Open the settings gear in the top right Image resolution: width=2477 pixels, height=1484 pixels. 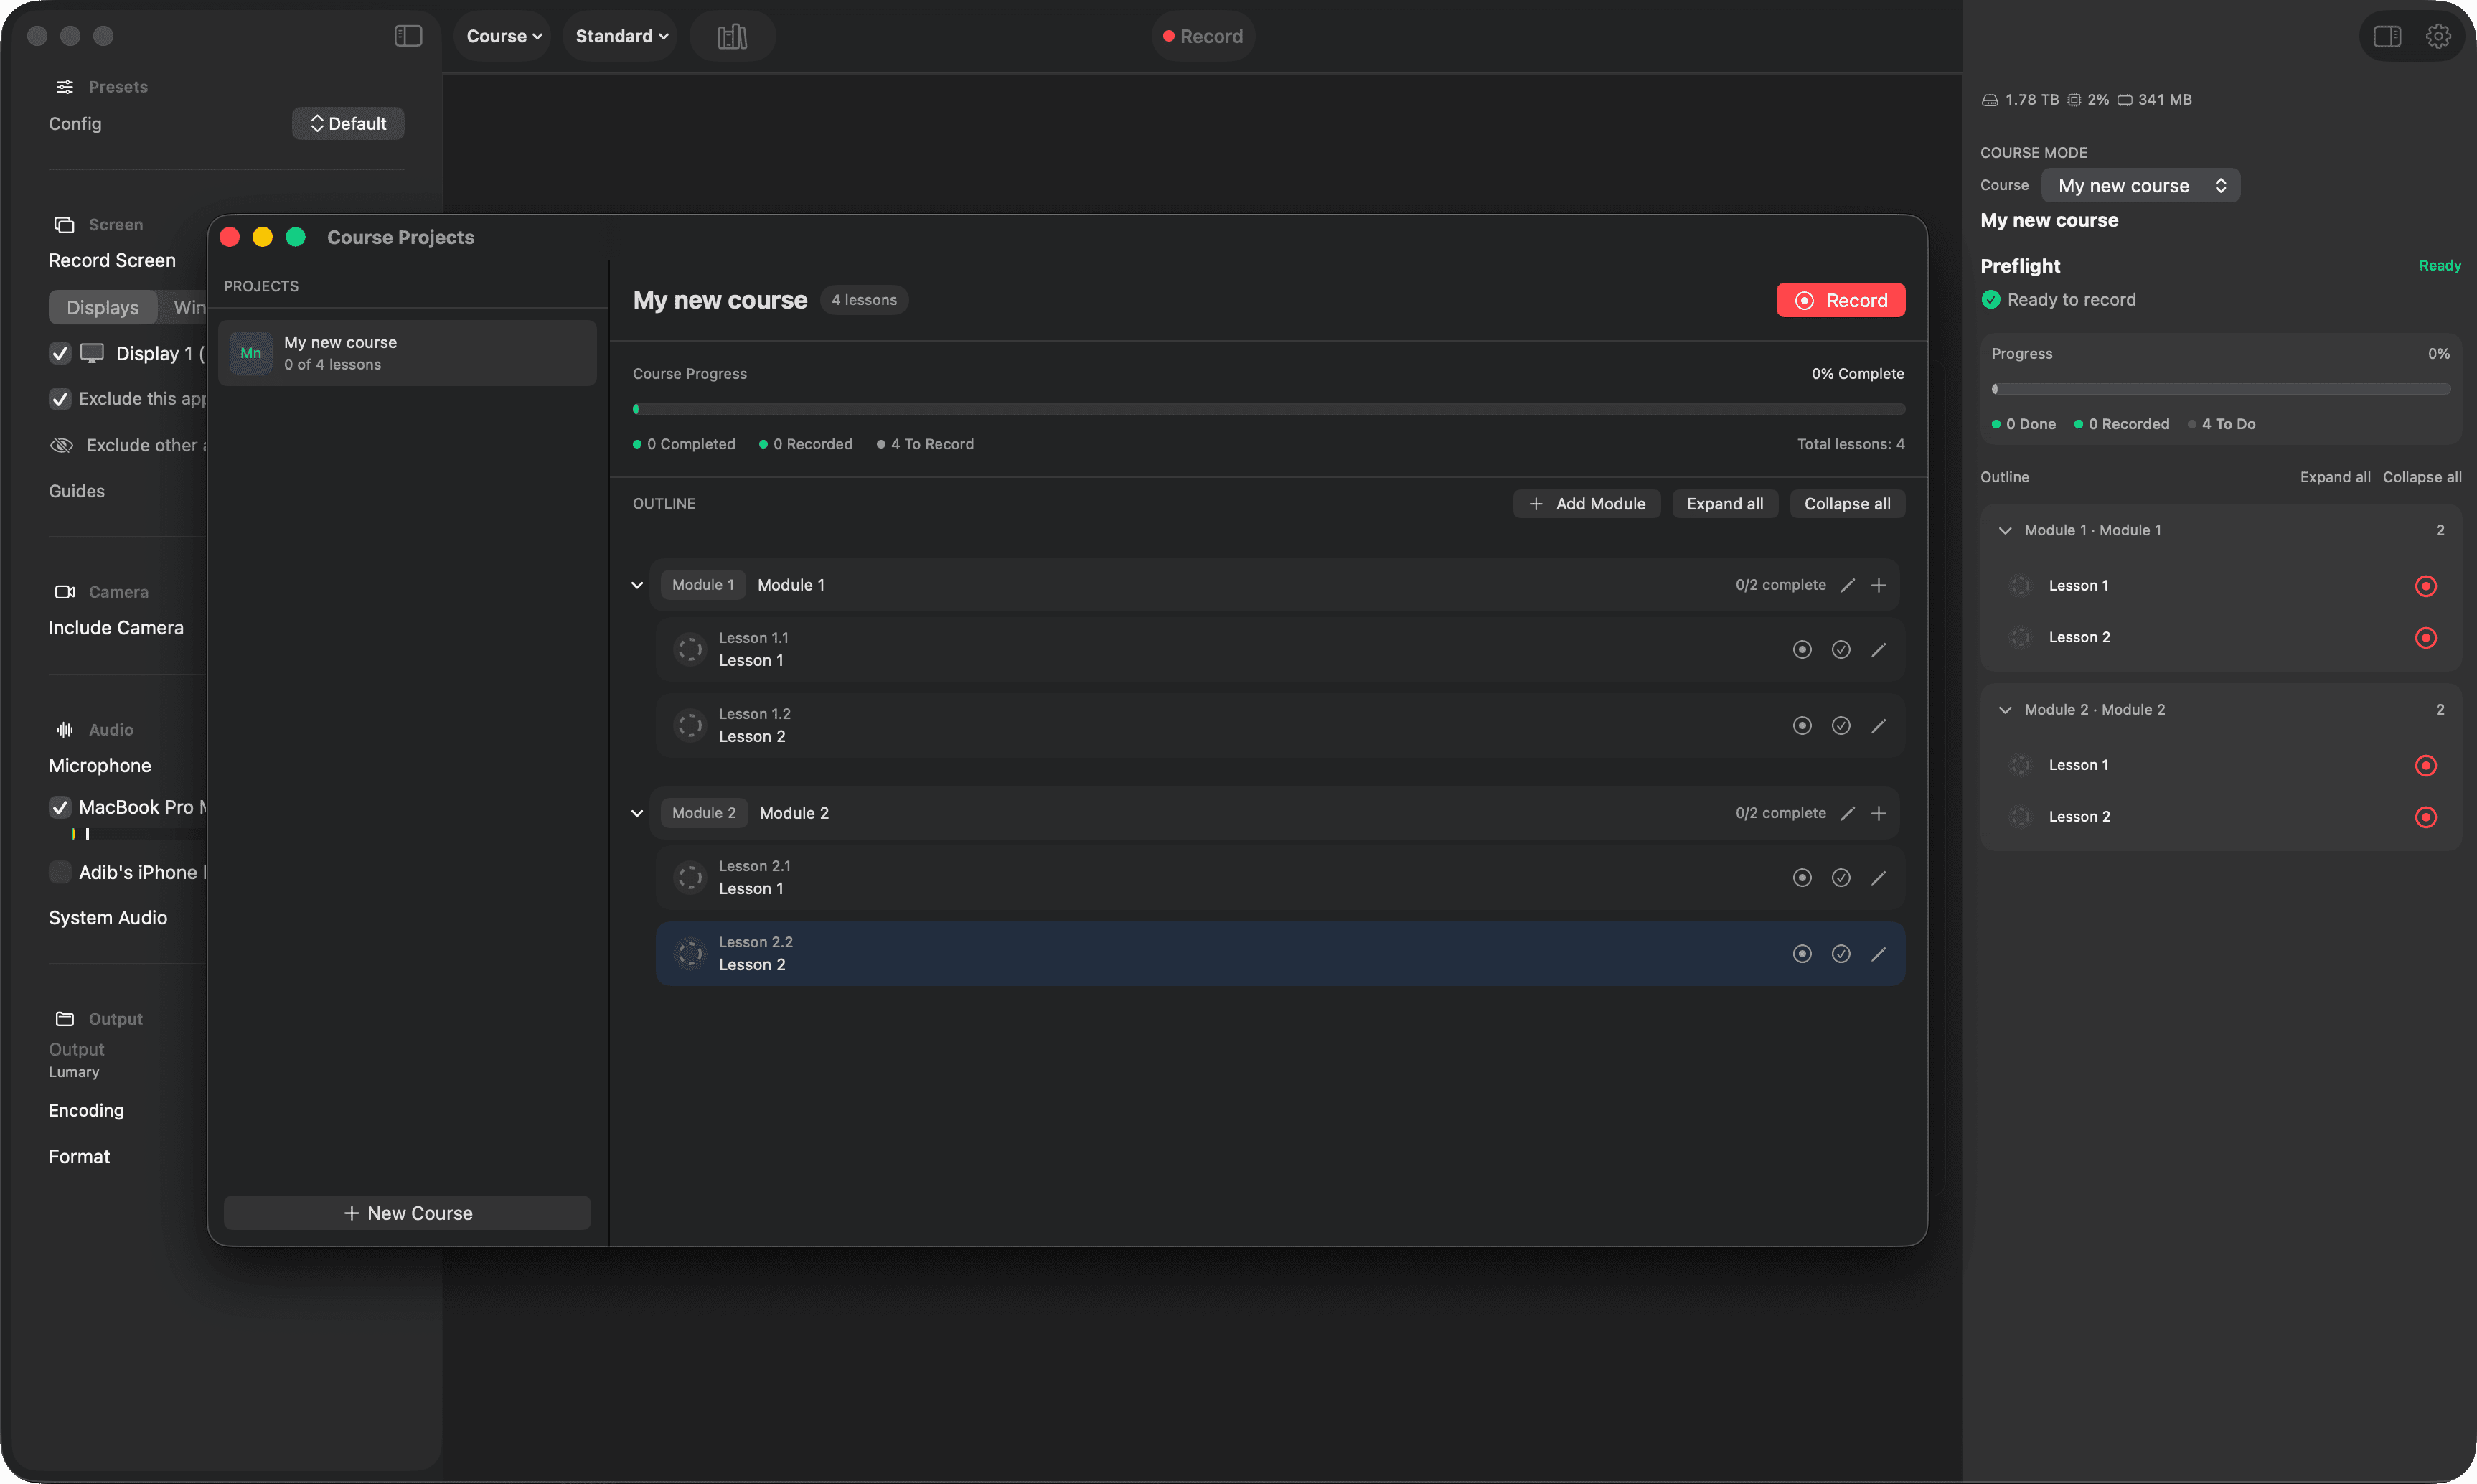(x=2438, y=35)
